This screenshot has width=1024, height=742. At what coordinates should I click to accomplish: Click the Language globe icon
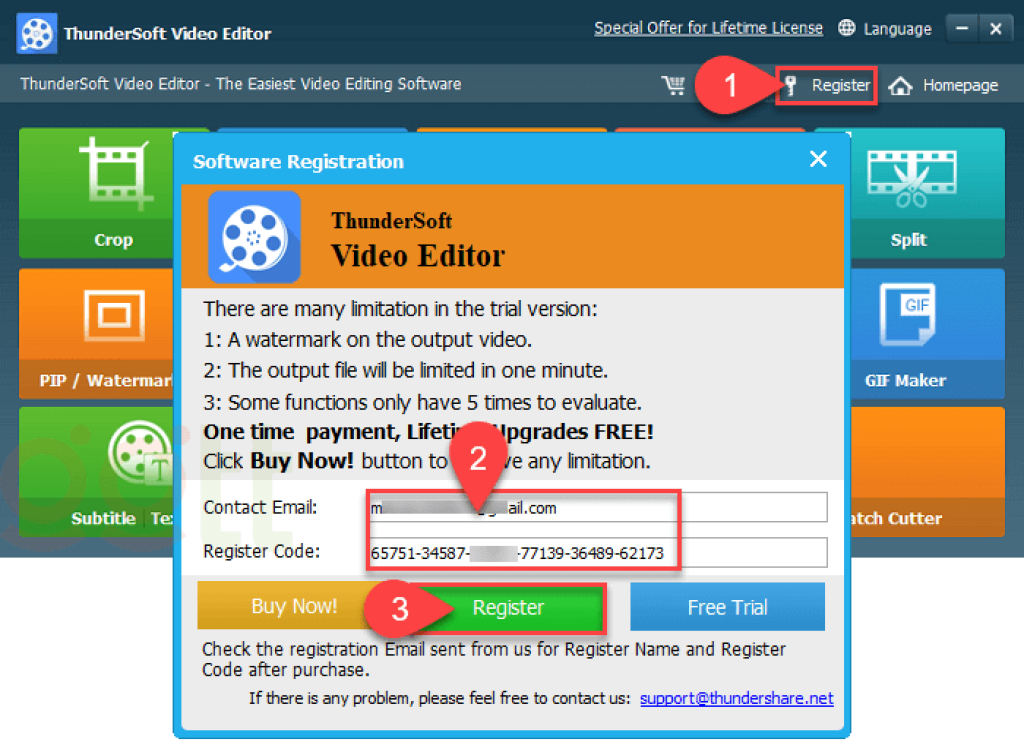coord(847,28)
